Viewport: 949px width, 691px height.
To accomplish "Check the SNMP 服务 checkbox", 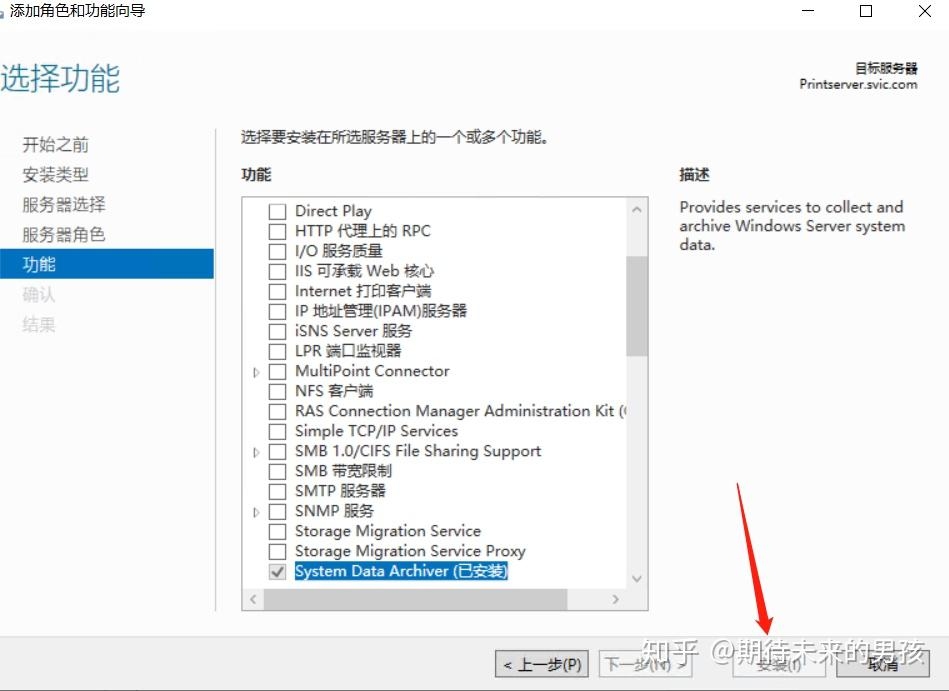I will (x=277, y=511).
